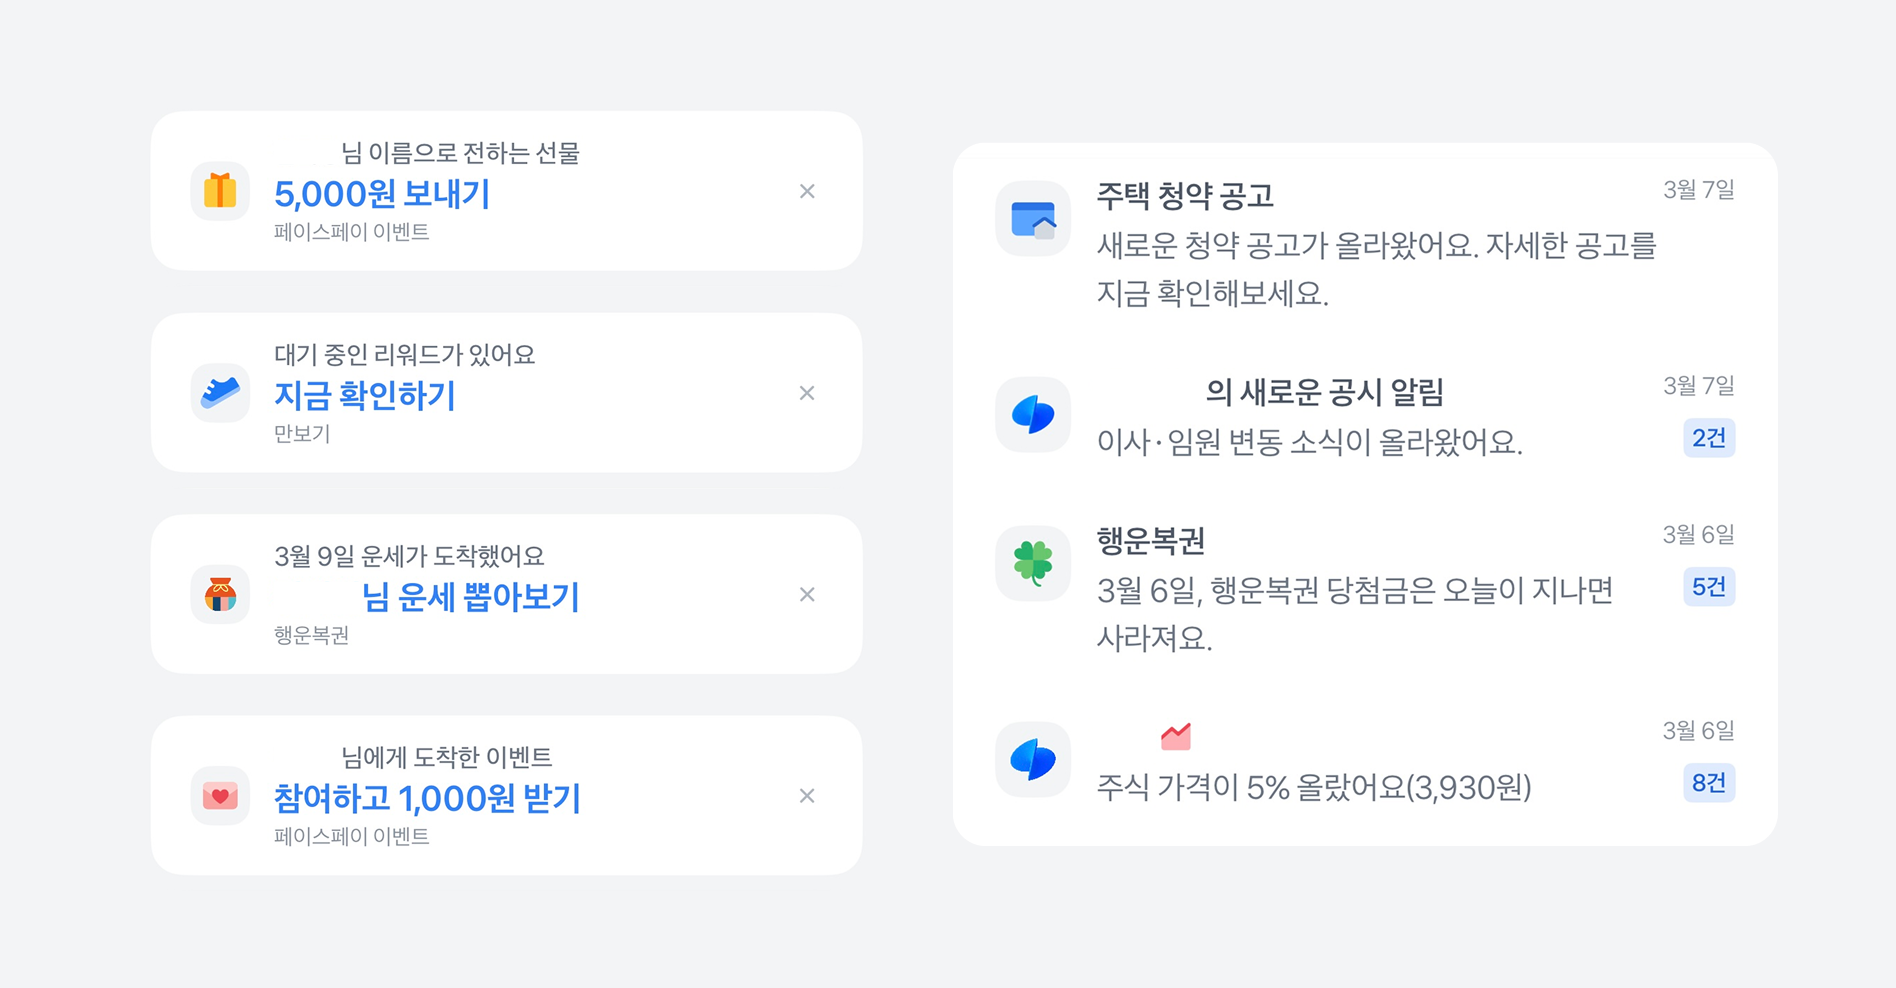This screenshot has height=988, width=1896.
Task: Click the 2건 badge on the 공시 알림
Action: click(1709, 438)
